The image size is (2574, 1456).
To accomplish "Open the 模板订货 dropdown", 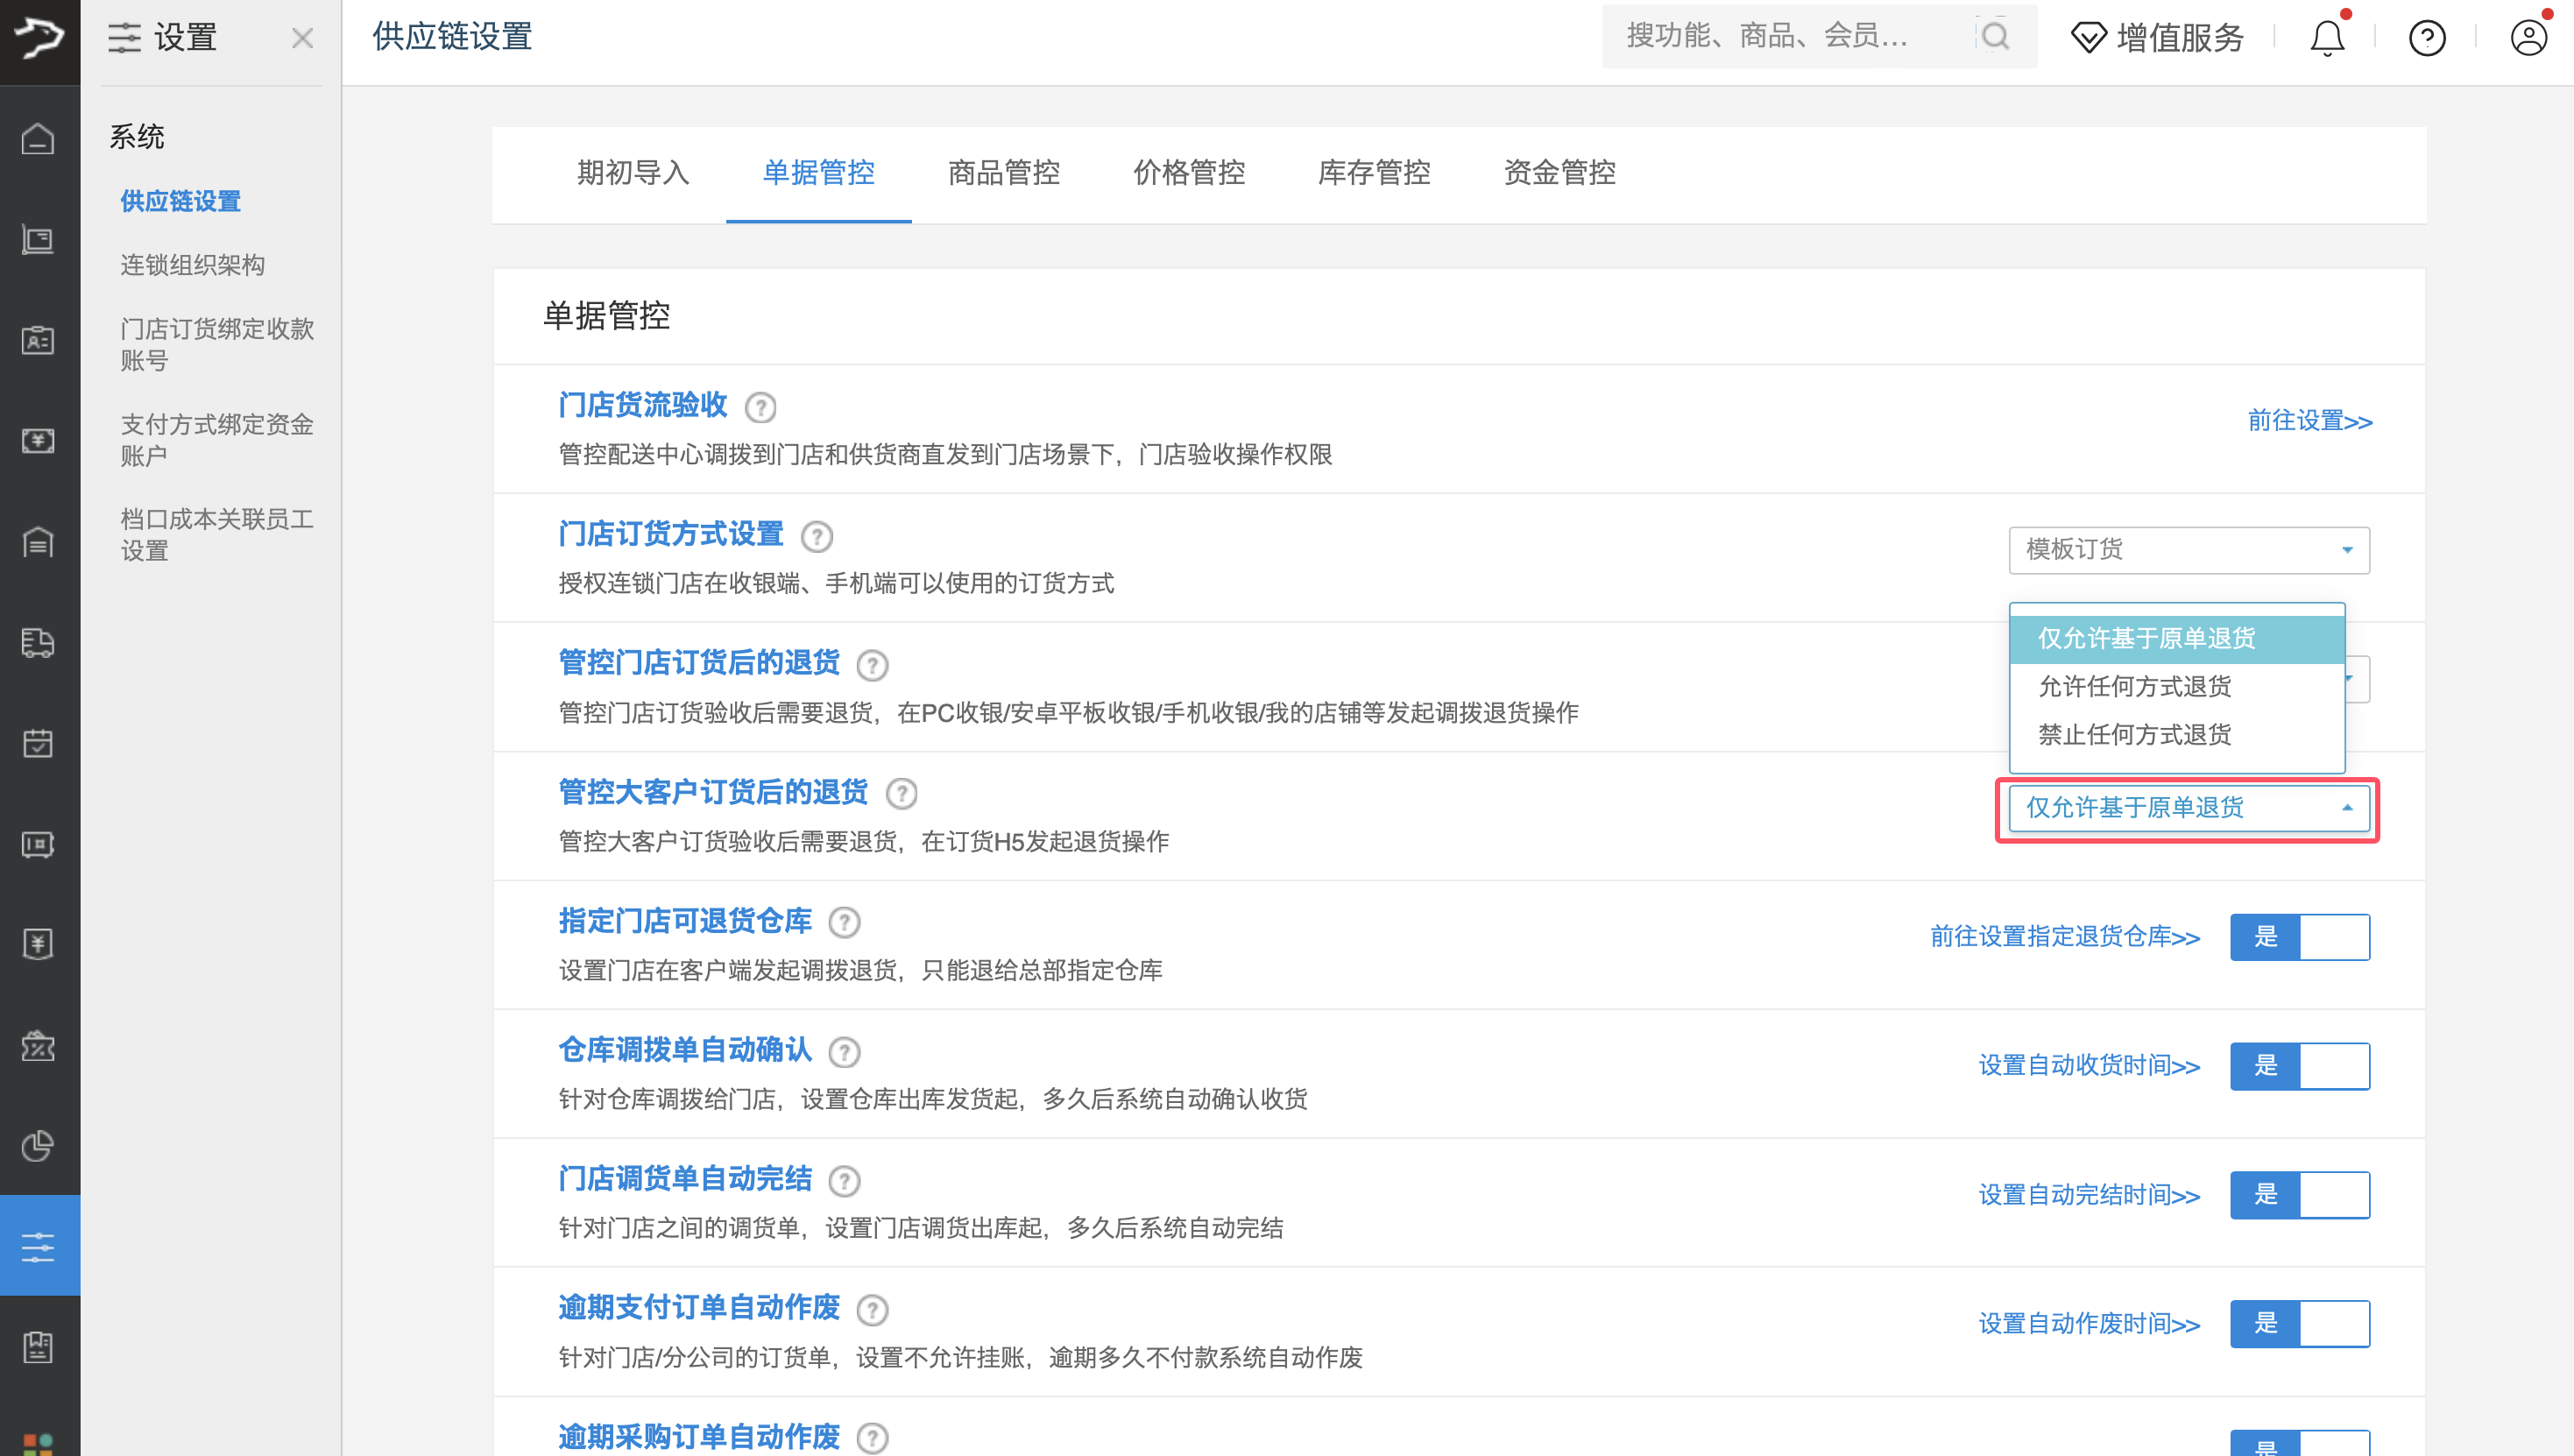I will click(2189, 550).
